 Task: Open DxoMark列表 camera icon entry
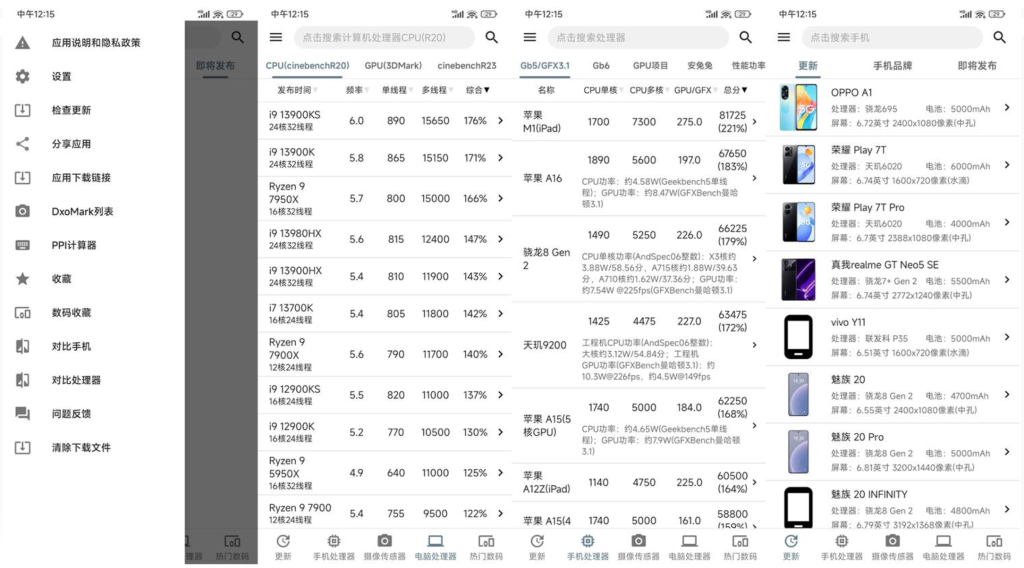[23, 211]
